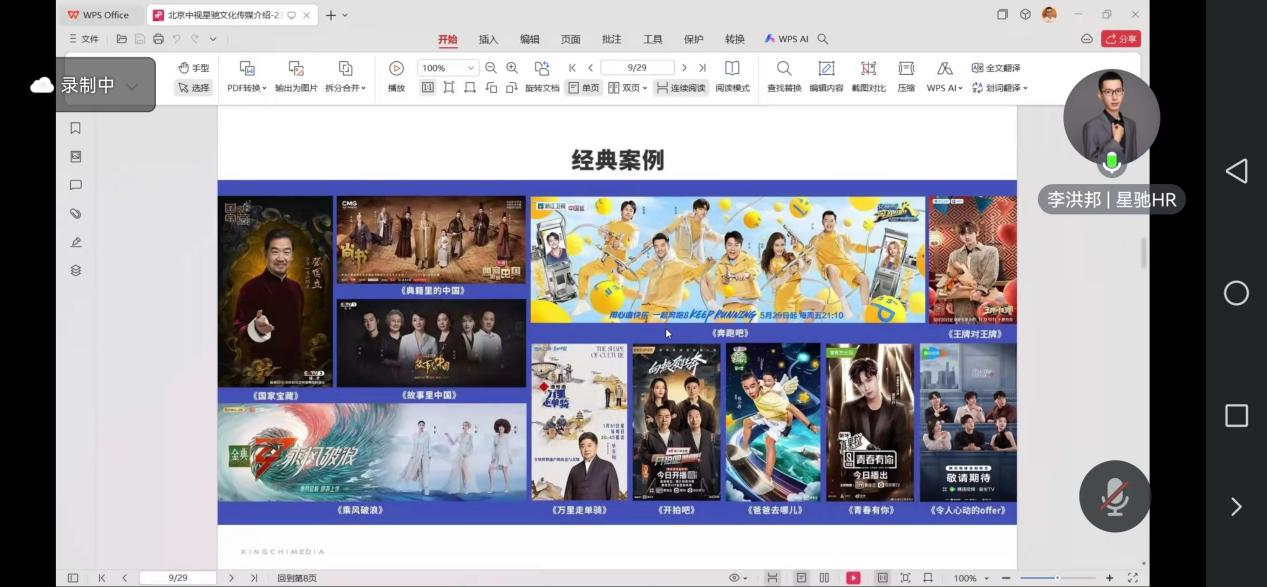
Task: Switch to the 批注 tab
Action: pos(611,39)
